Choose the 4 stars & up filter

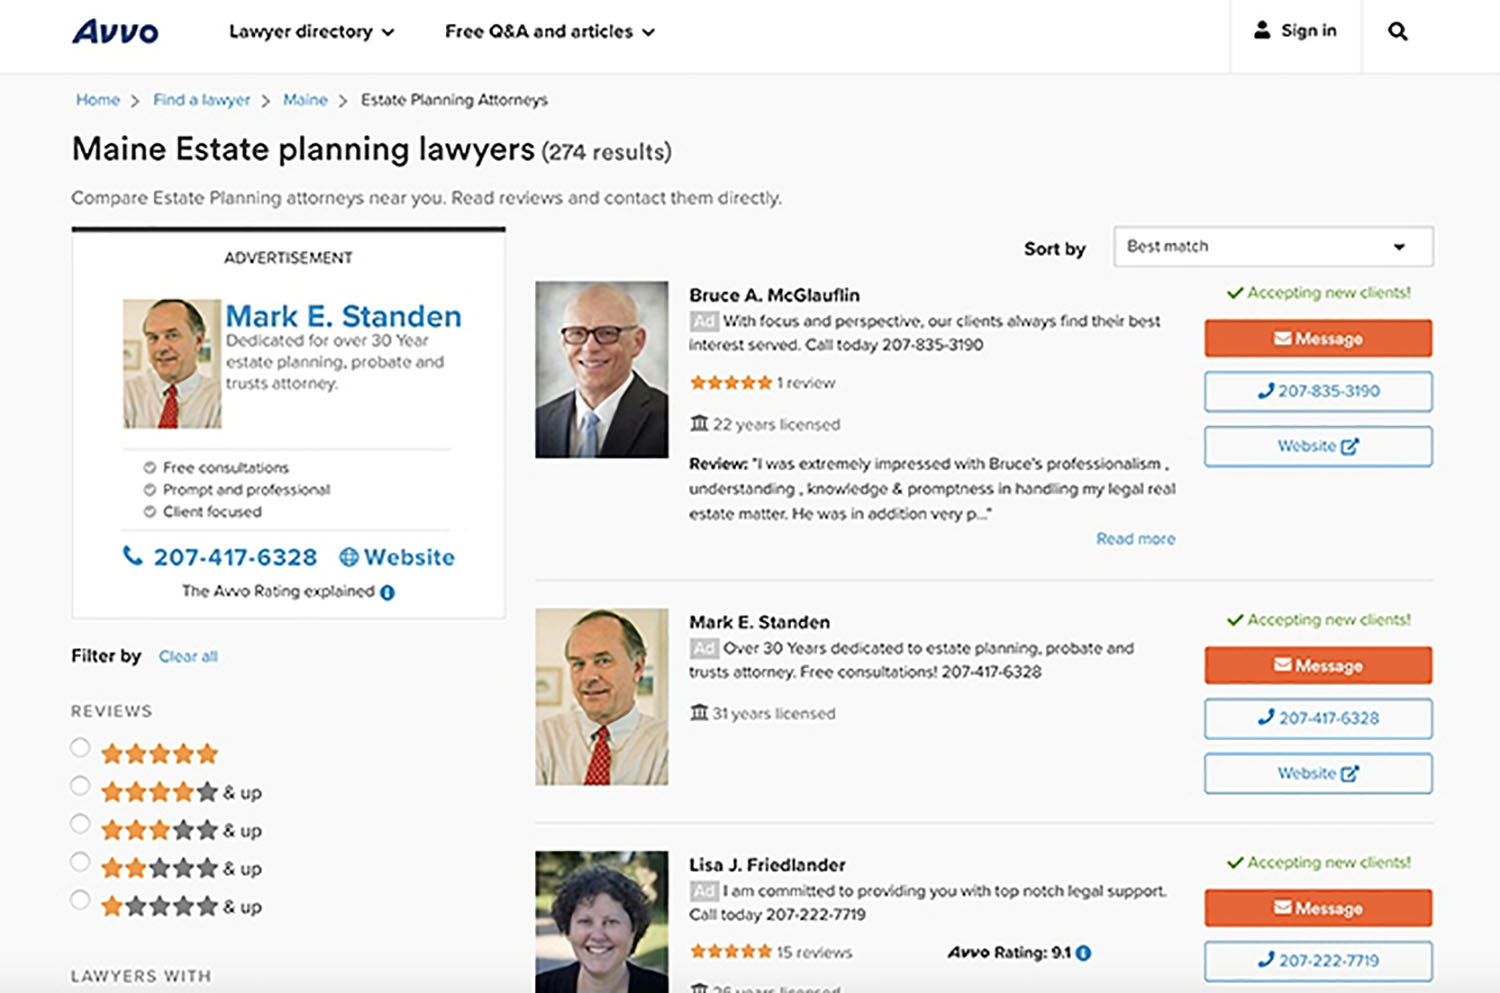click(x=80, y=785)
